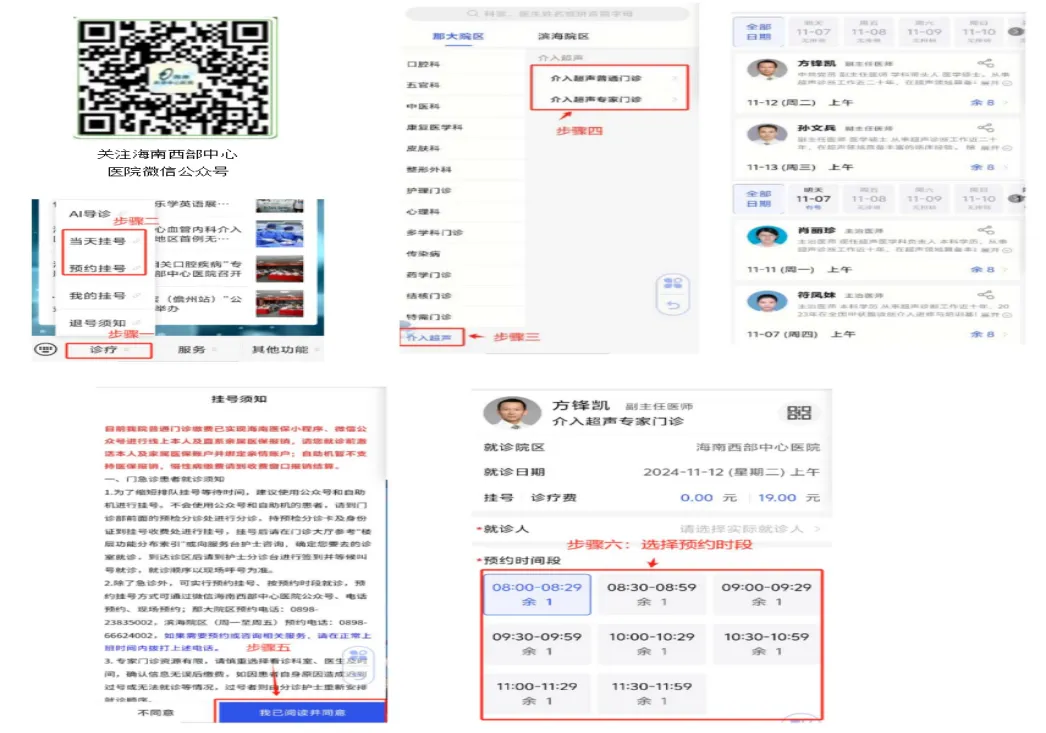Select 五官科 in the department list
Image resolution: width=1046 pixels, height=733 pixels.
[x=423, y=85]
